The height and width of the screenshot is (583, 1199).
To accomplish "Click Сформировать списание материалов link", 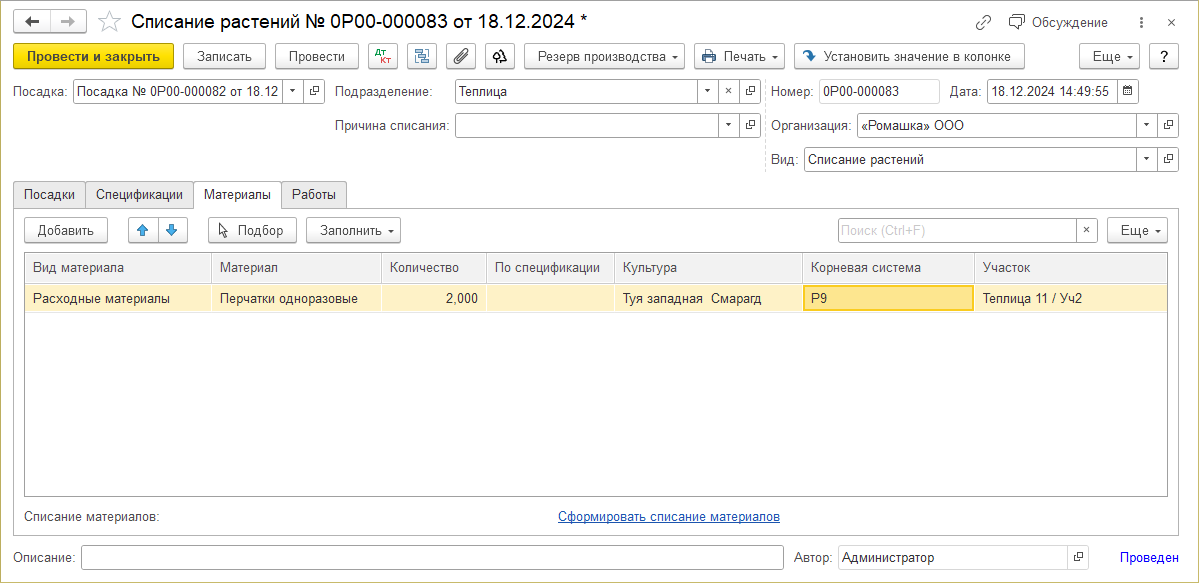I will click(x=668, y=517).
